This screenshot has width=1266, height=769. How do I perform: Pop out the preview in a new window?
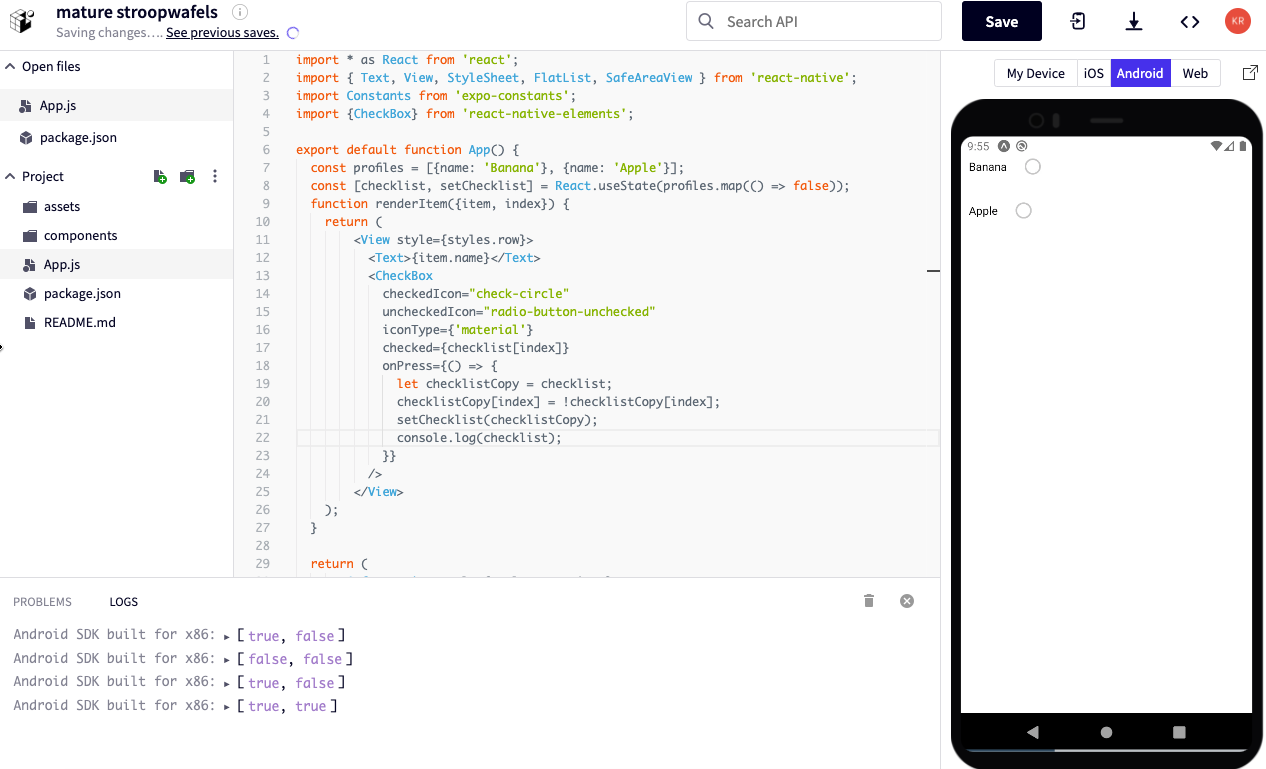coord(1250,73)
